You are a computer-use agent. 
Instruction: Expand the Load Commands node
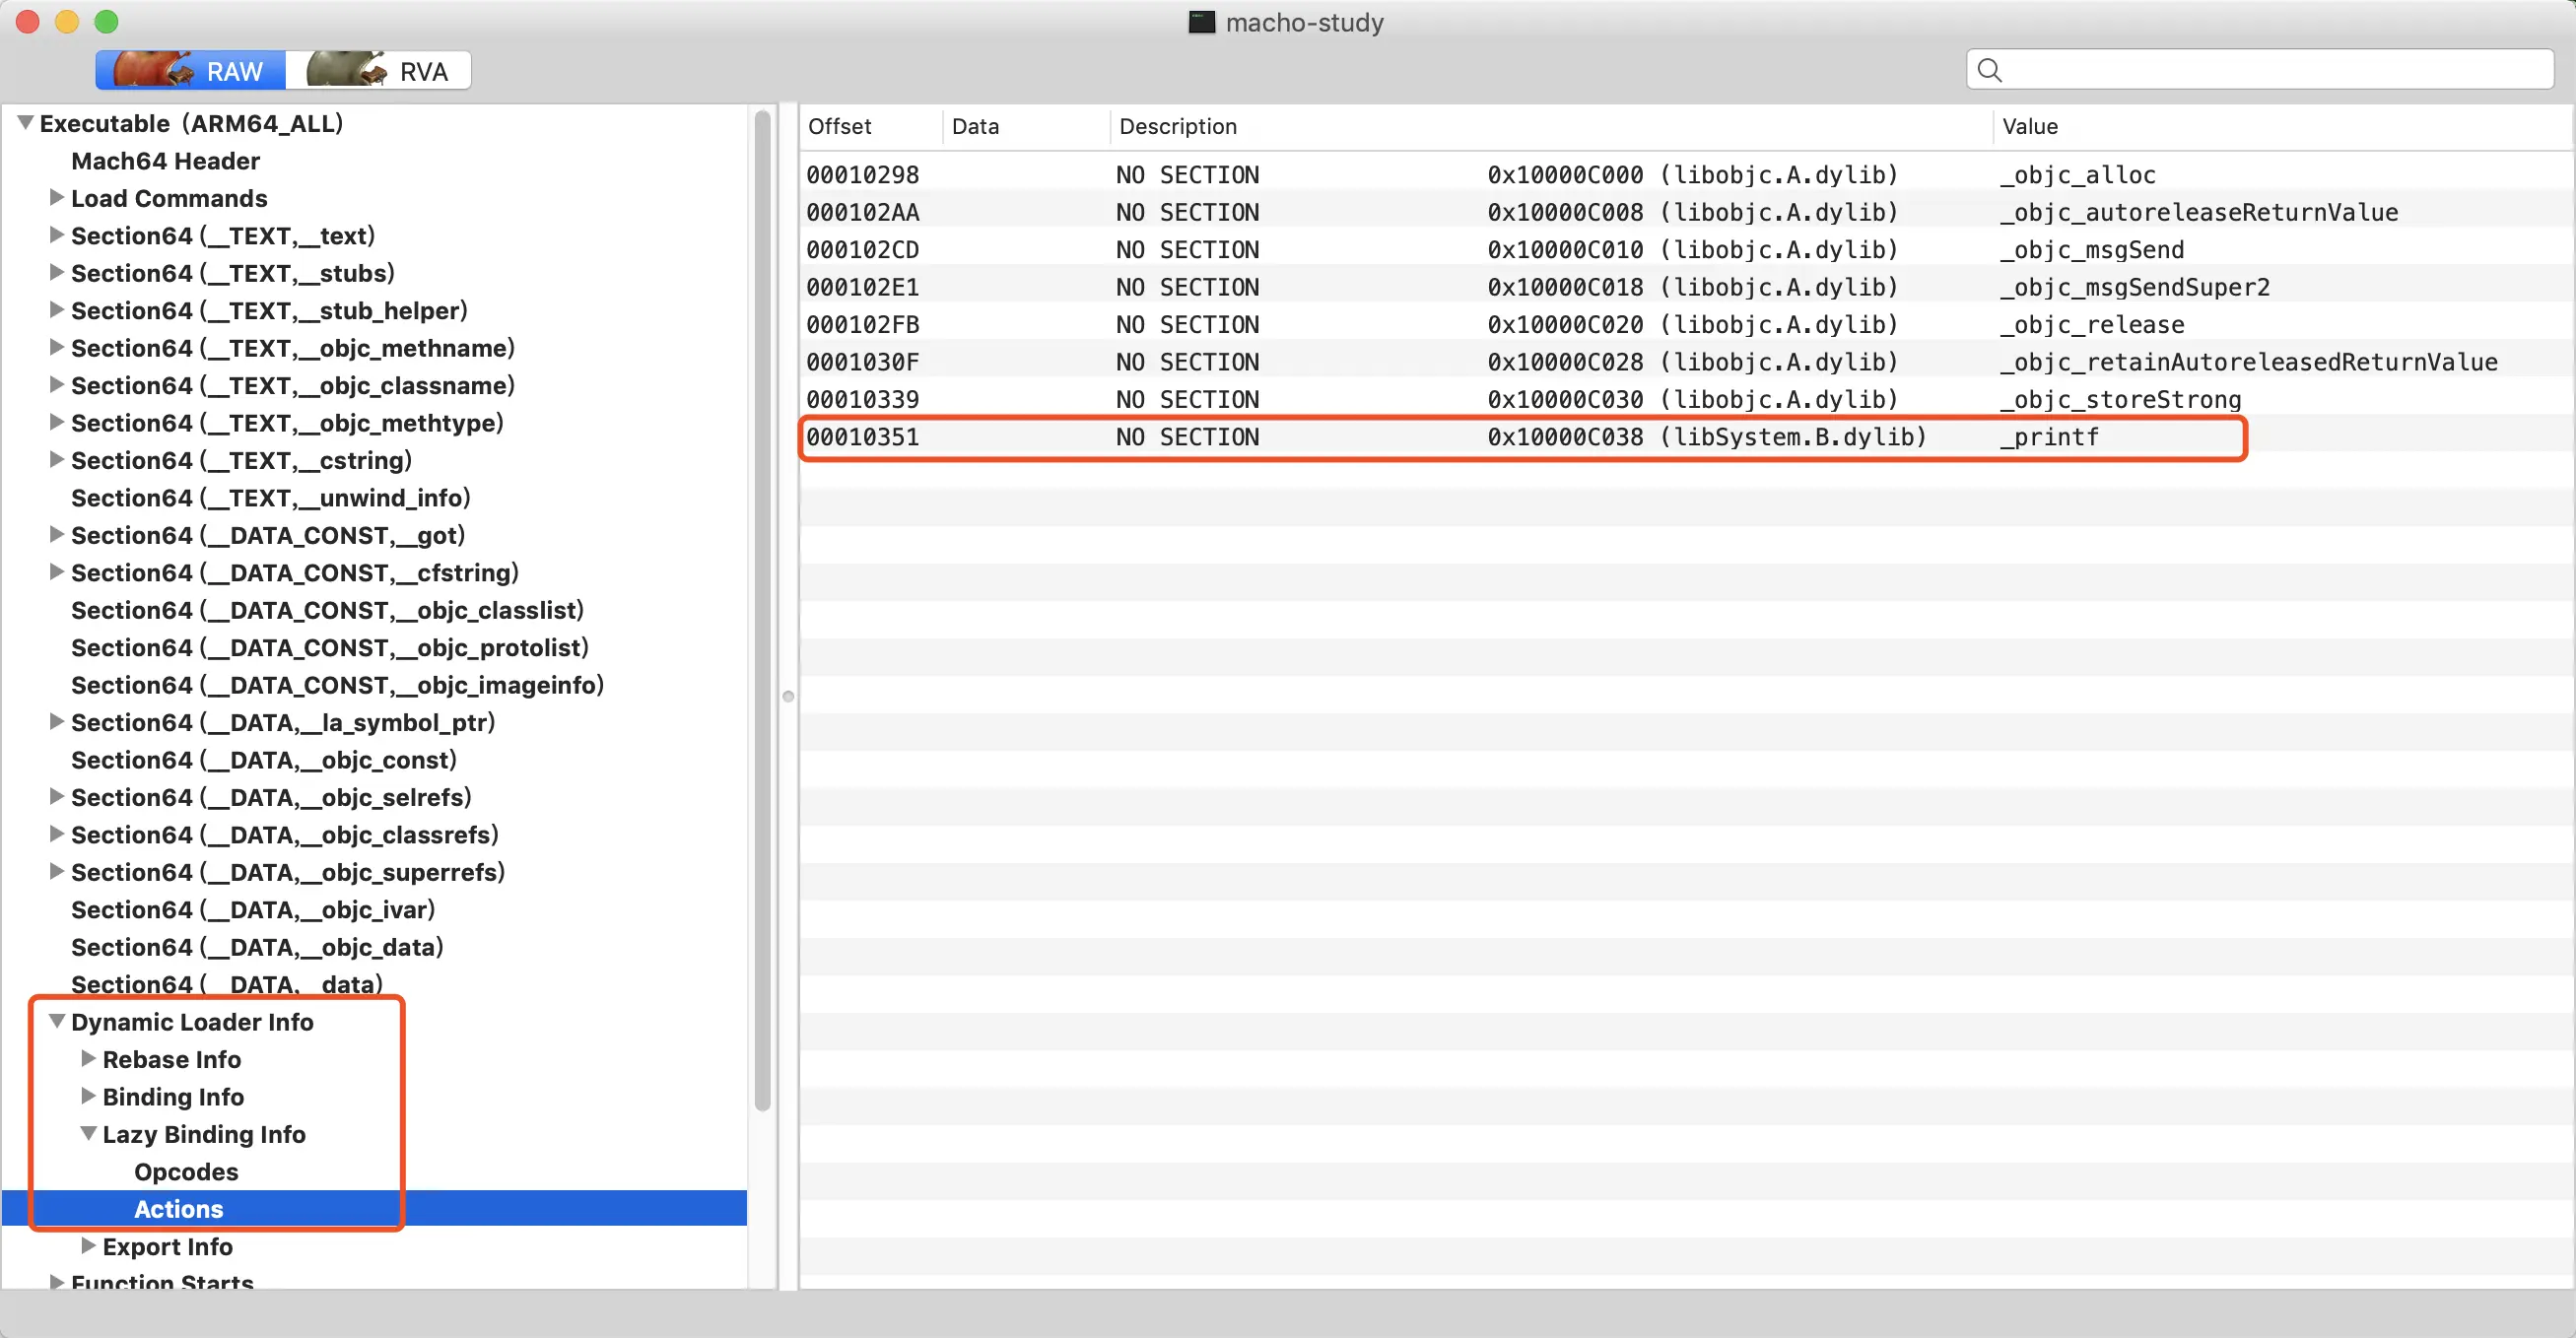pyautogui.click(x=57, y=198)
